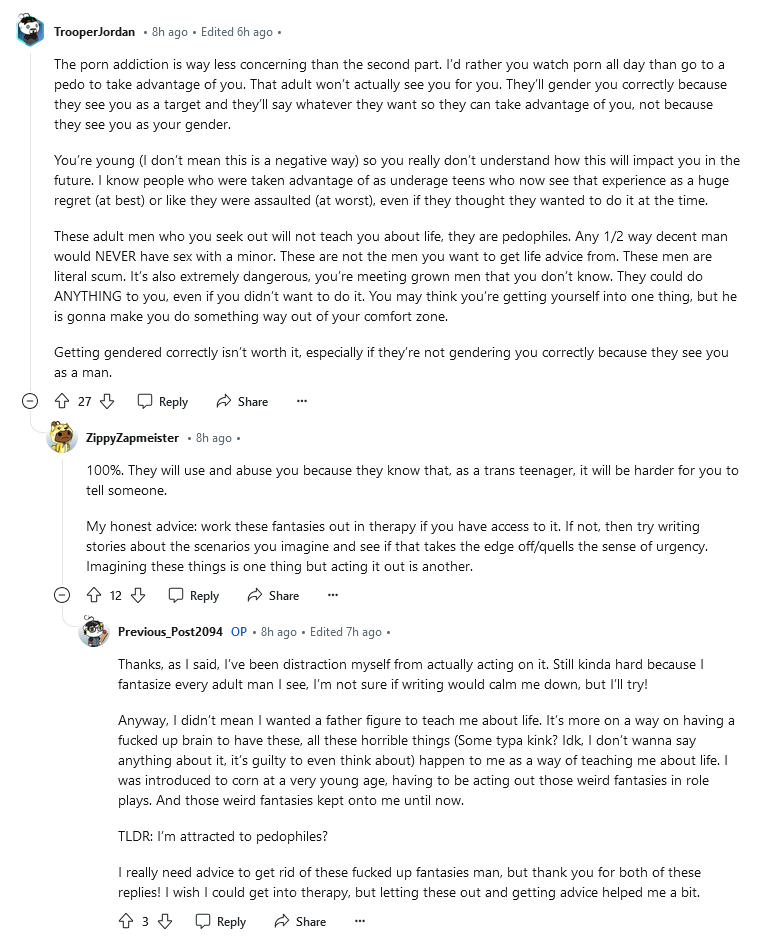Reply to ZippyZapmeister's comment
Screen dimensions: 757x952
click(193, 595)
